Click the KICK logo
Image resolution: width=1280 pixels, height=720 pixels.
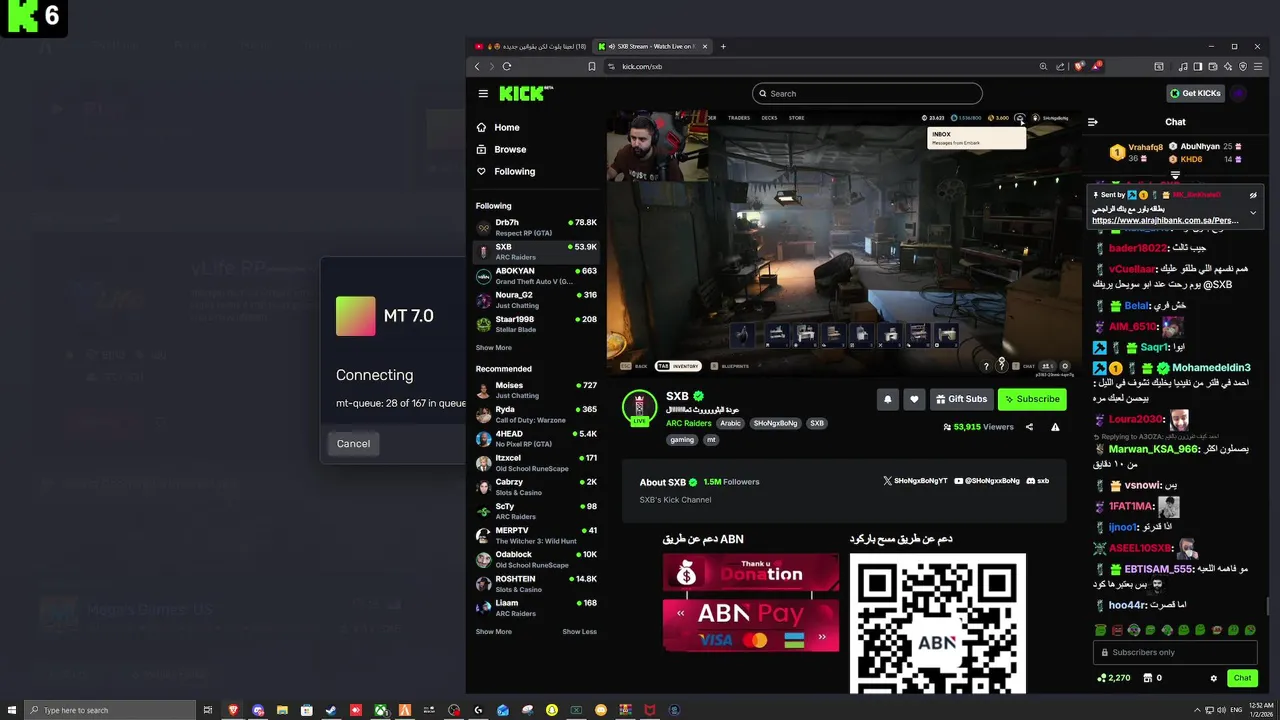525,93
